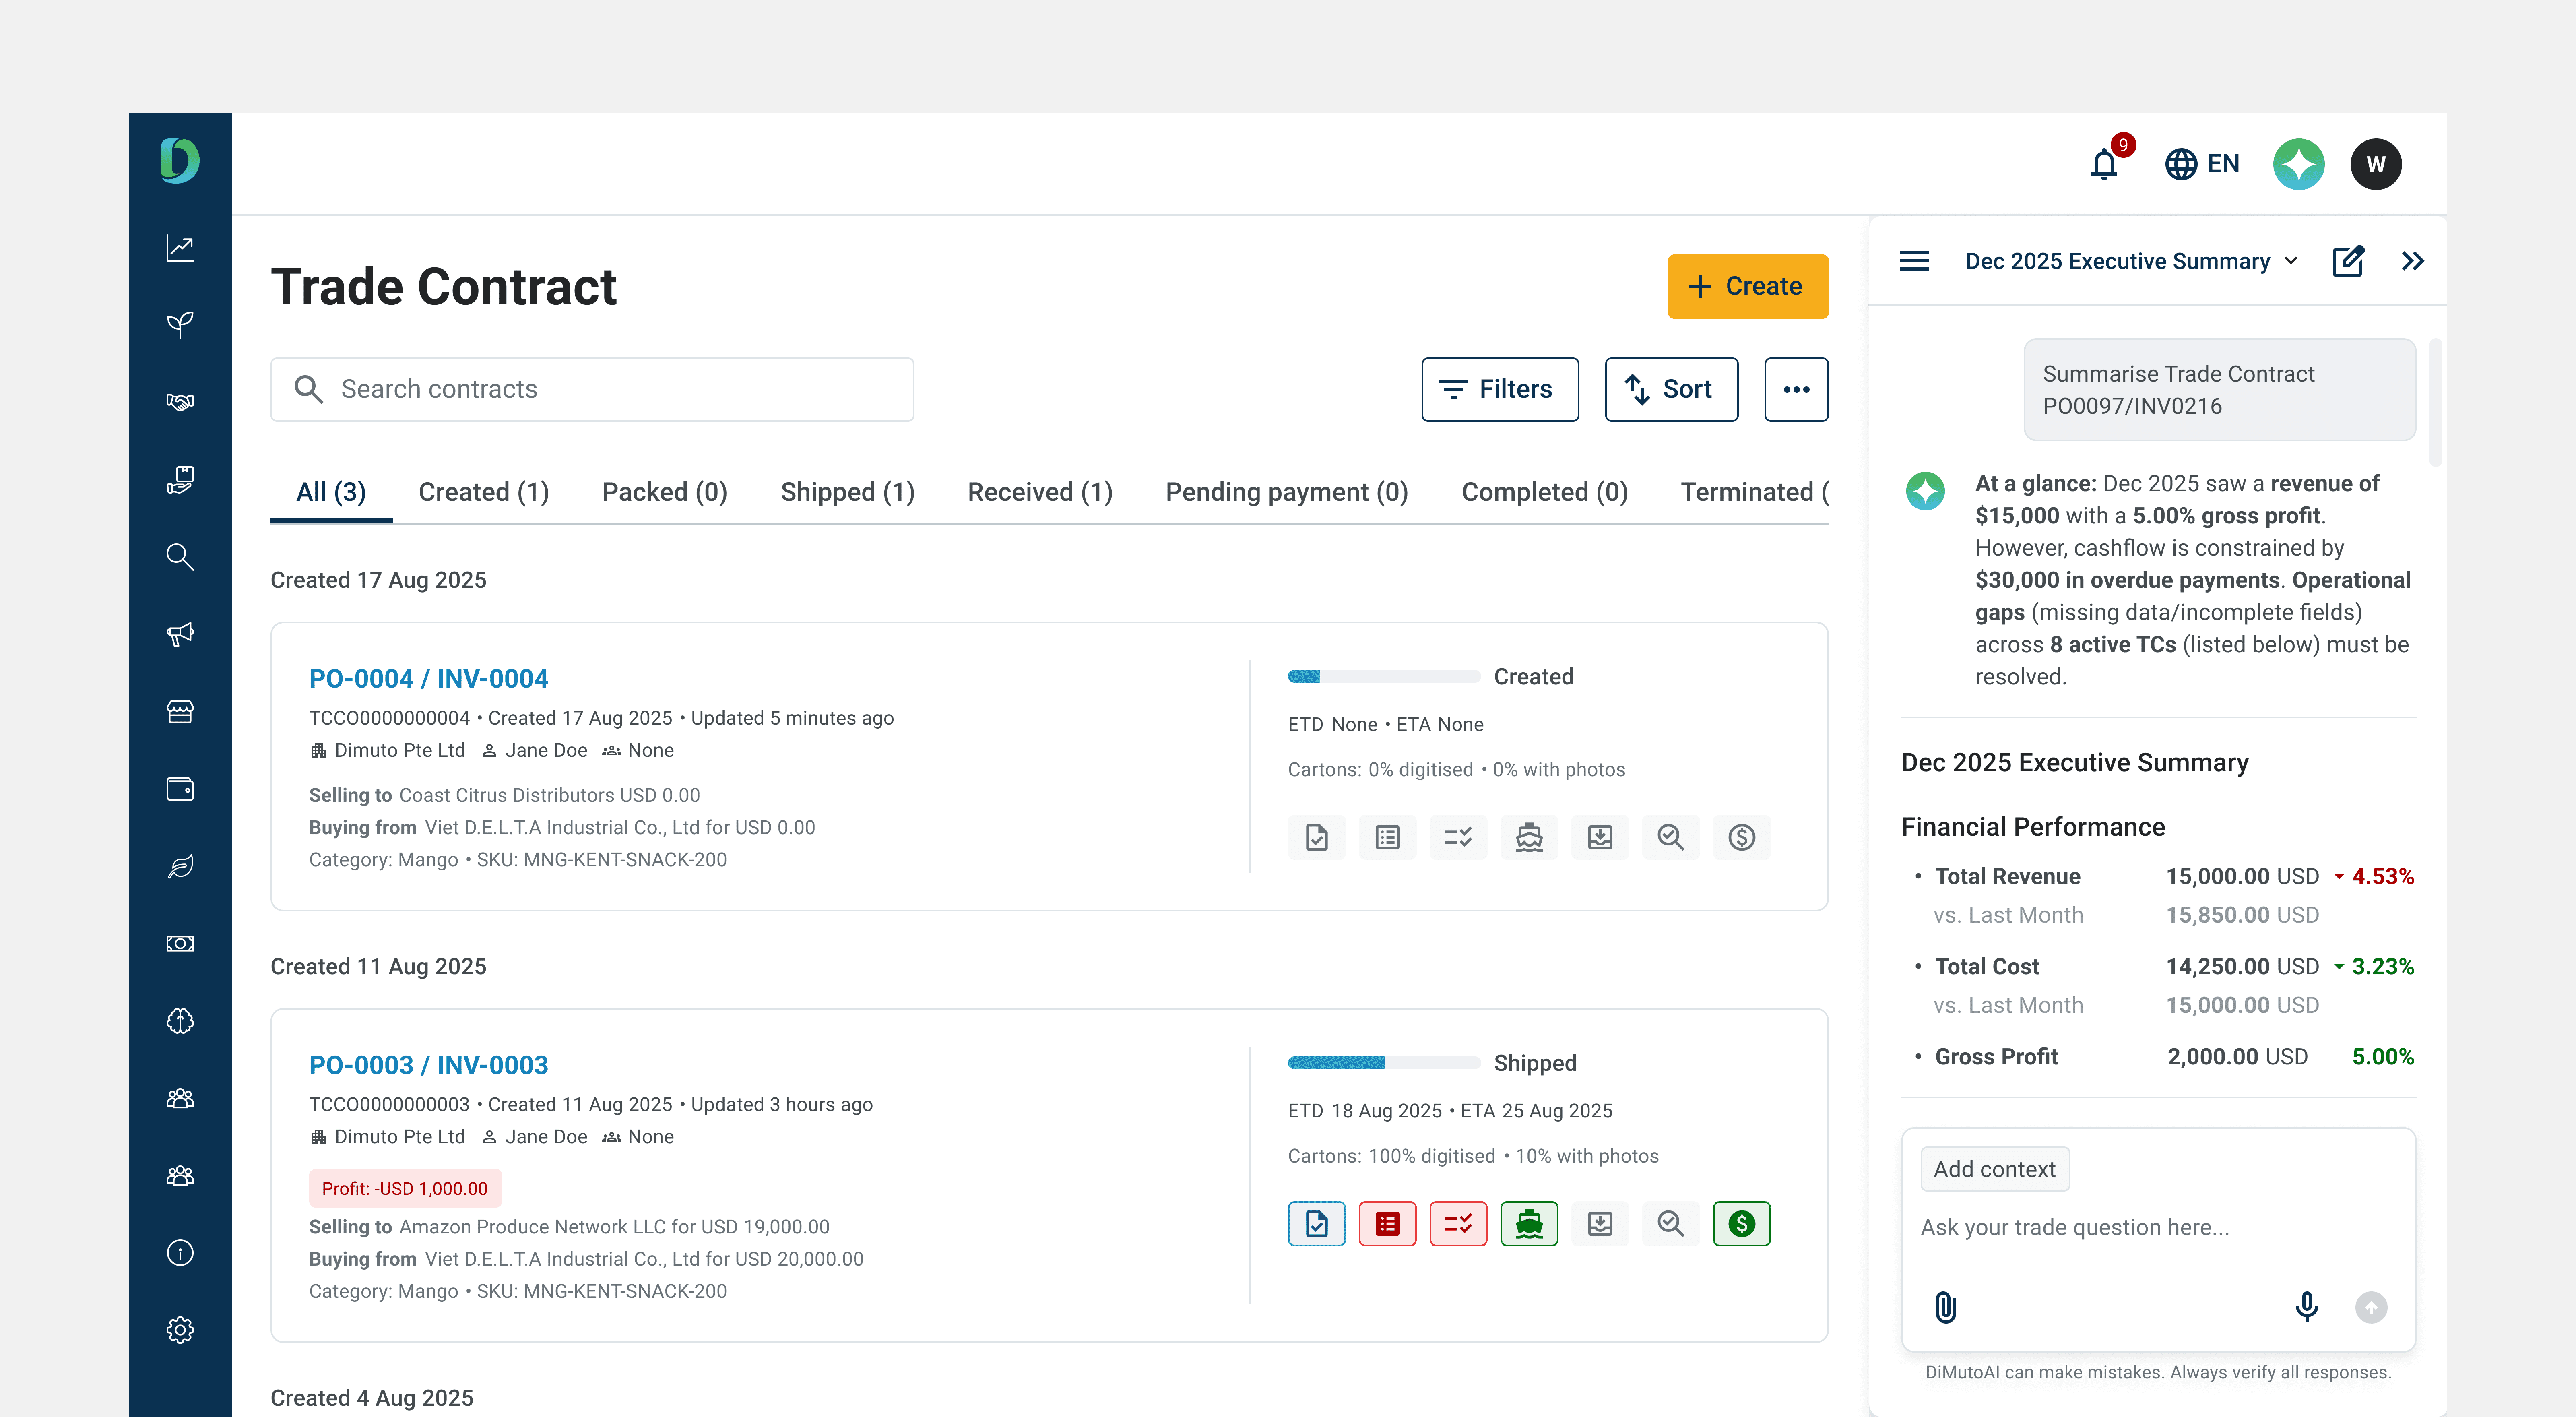Select the Created (1) tab
The width and height of the screenshot is (2576, 1417).
click(x=483, y=492)
